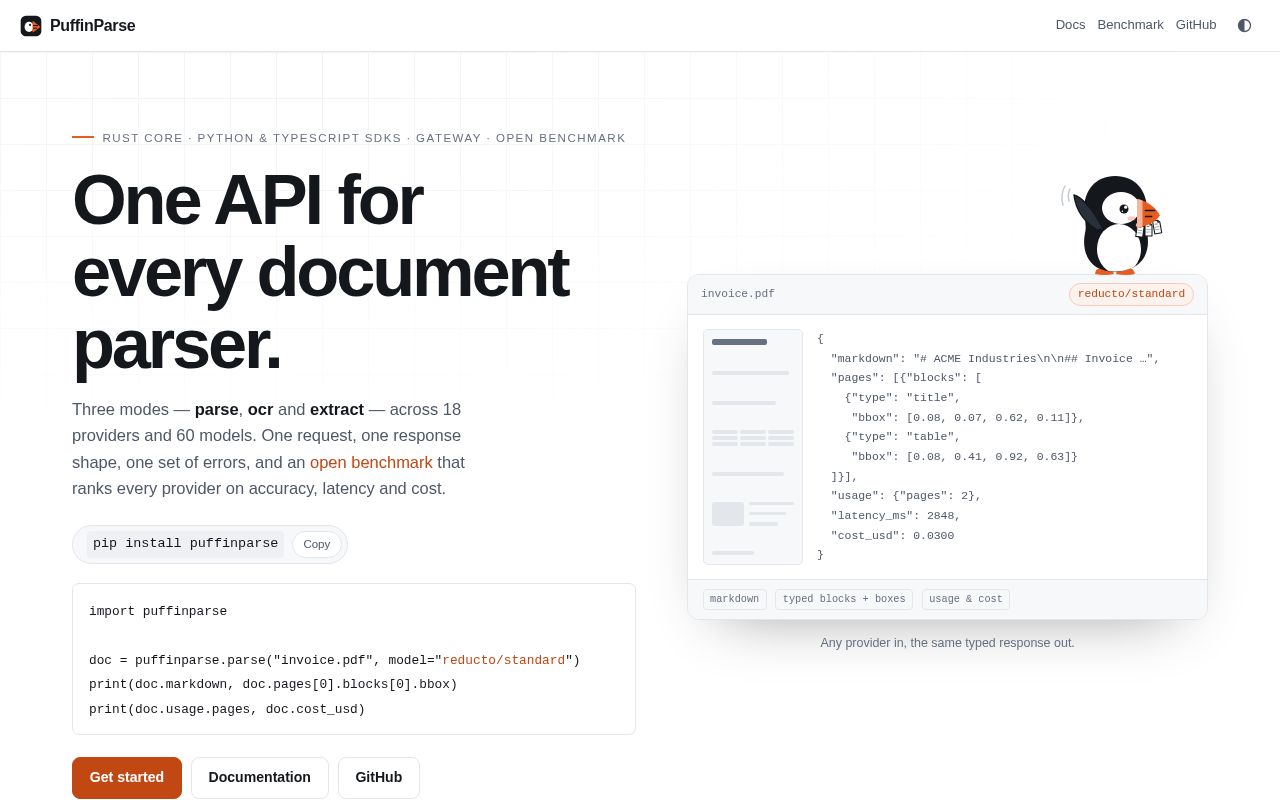Click the Get started button
Viewport: 1280px width, 800px height.
click(x=127, y=778)
